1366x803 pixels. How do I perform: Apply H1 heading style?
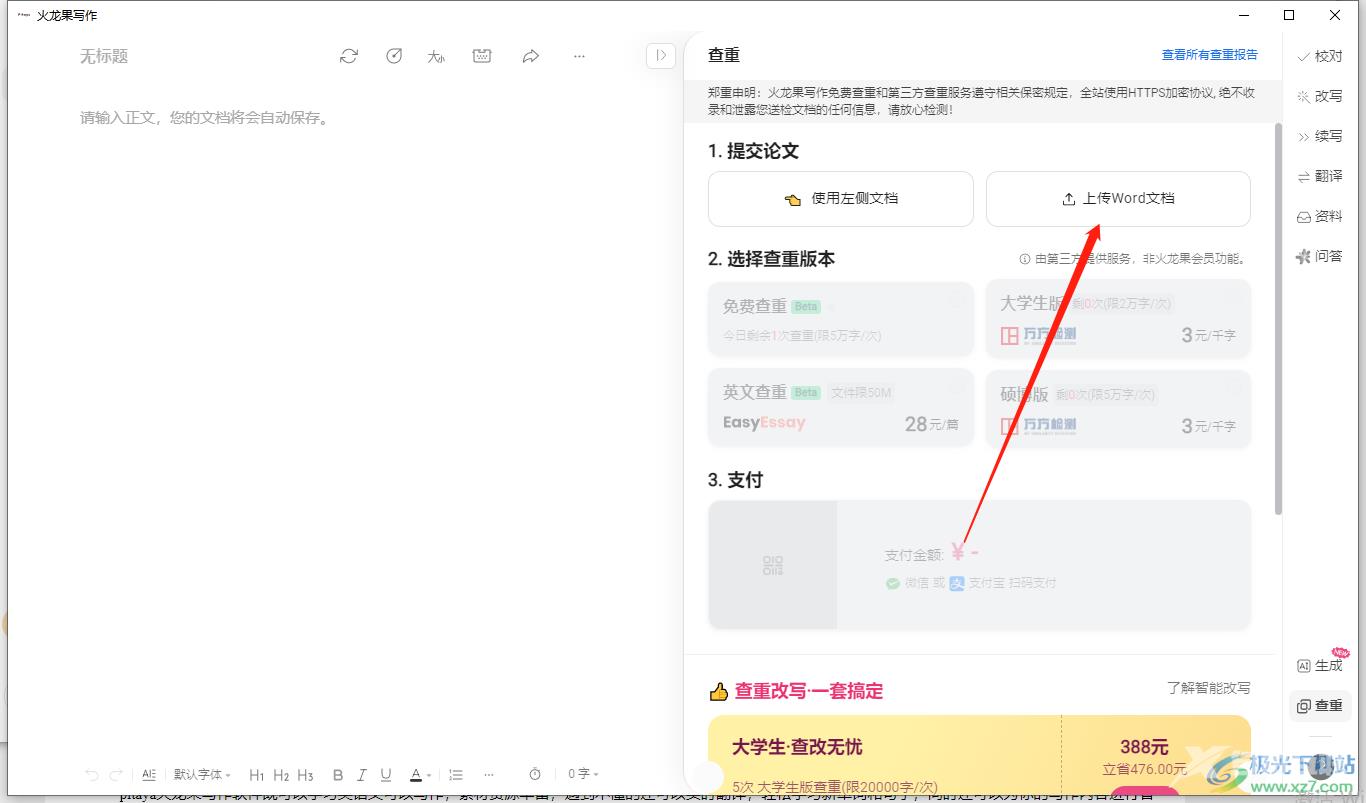tap(257, 774)
